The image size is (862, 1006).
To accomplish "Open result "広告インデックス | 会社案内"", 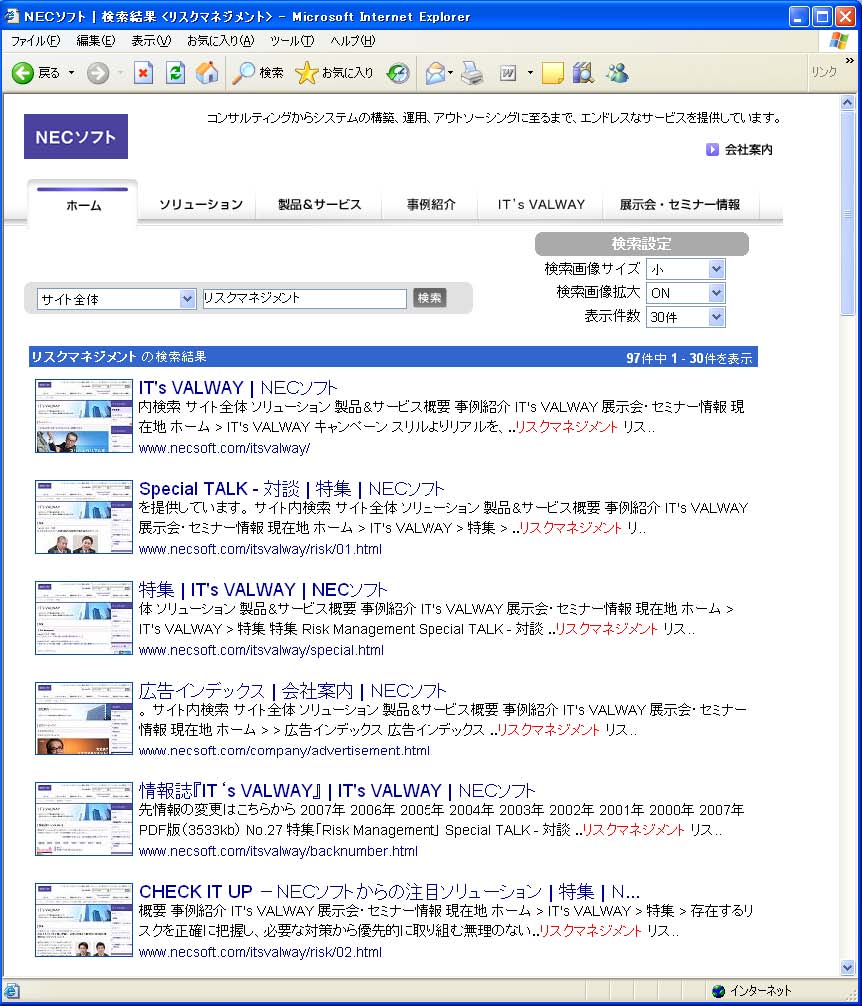I will (292, 691).
